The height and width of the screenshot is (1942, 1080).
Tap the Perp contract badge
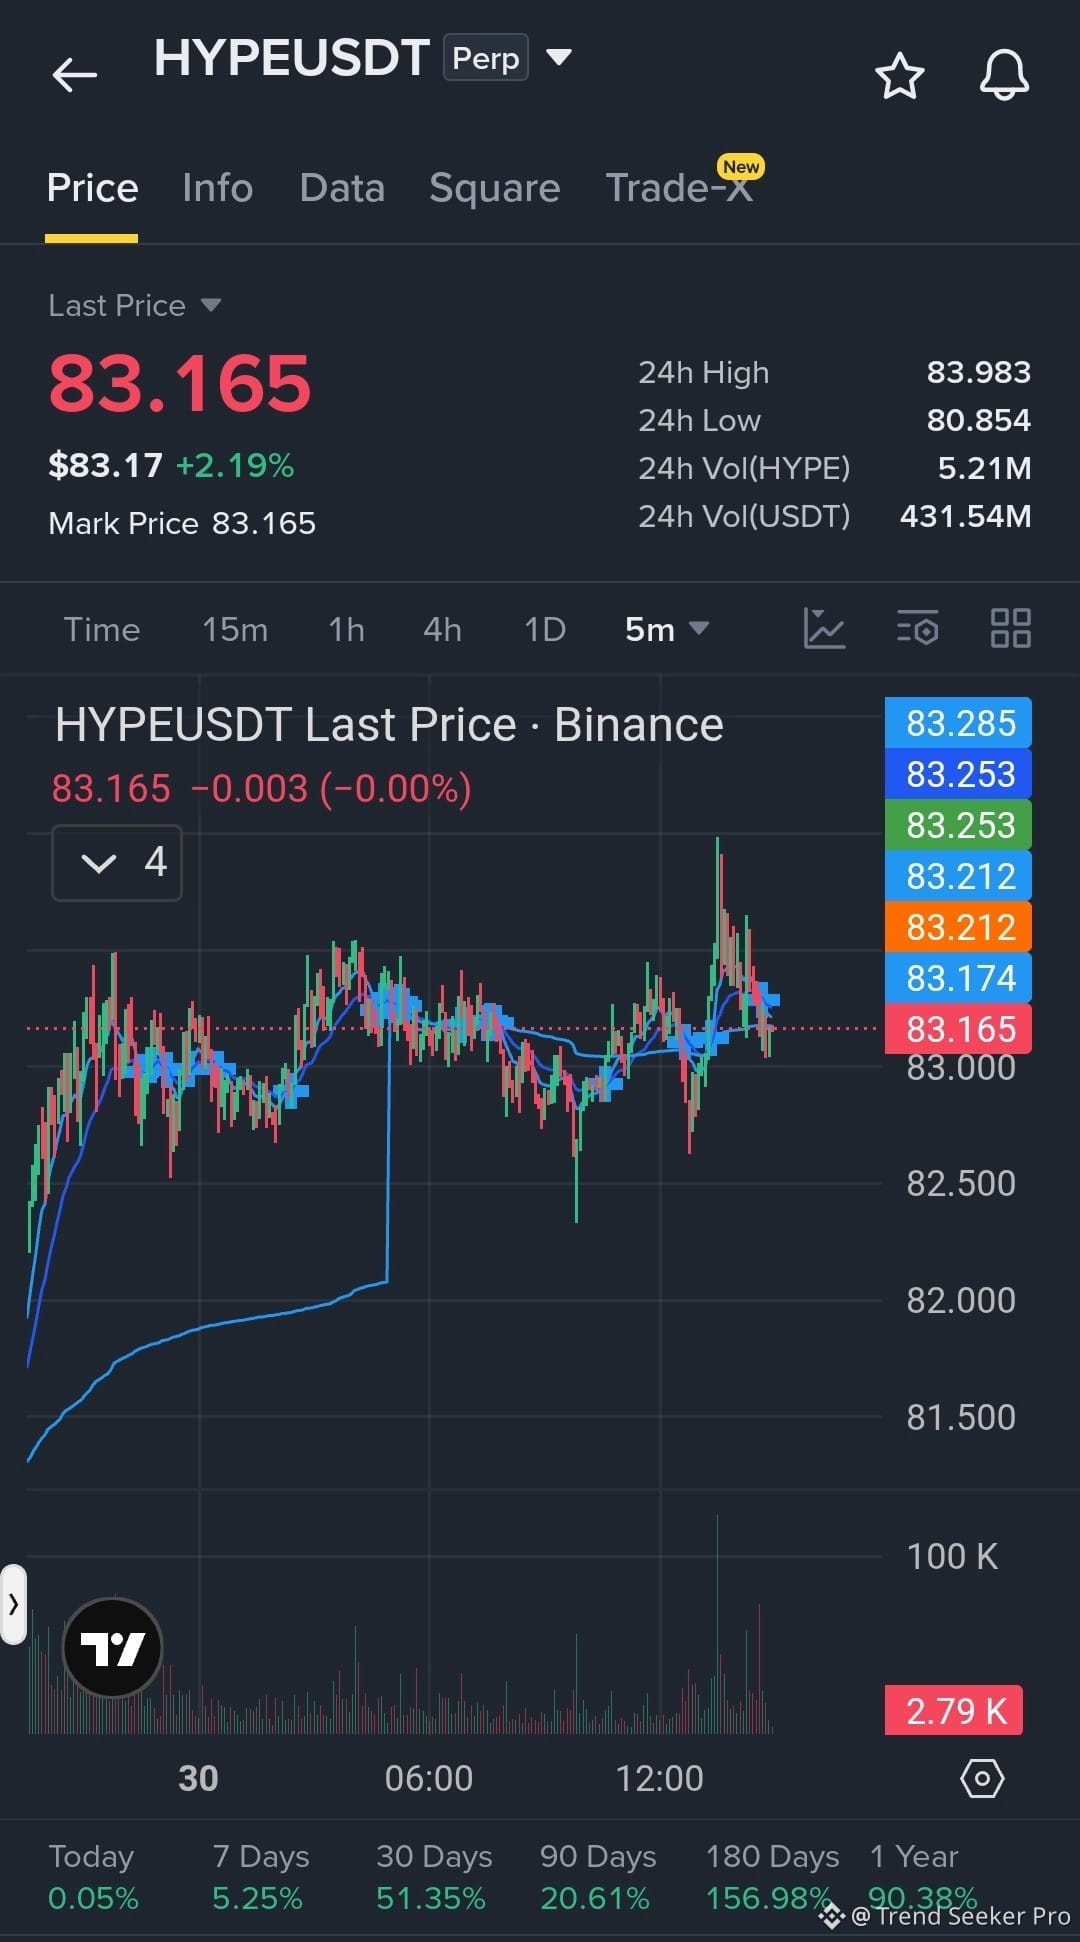[x=486, y=58]
